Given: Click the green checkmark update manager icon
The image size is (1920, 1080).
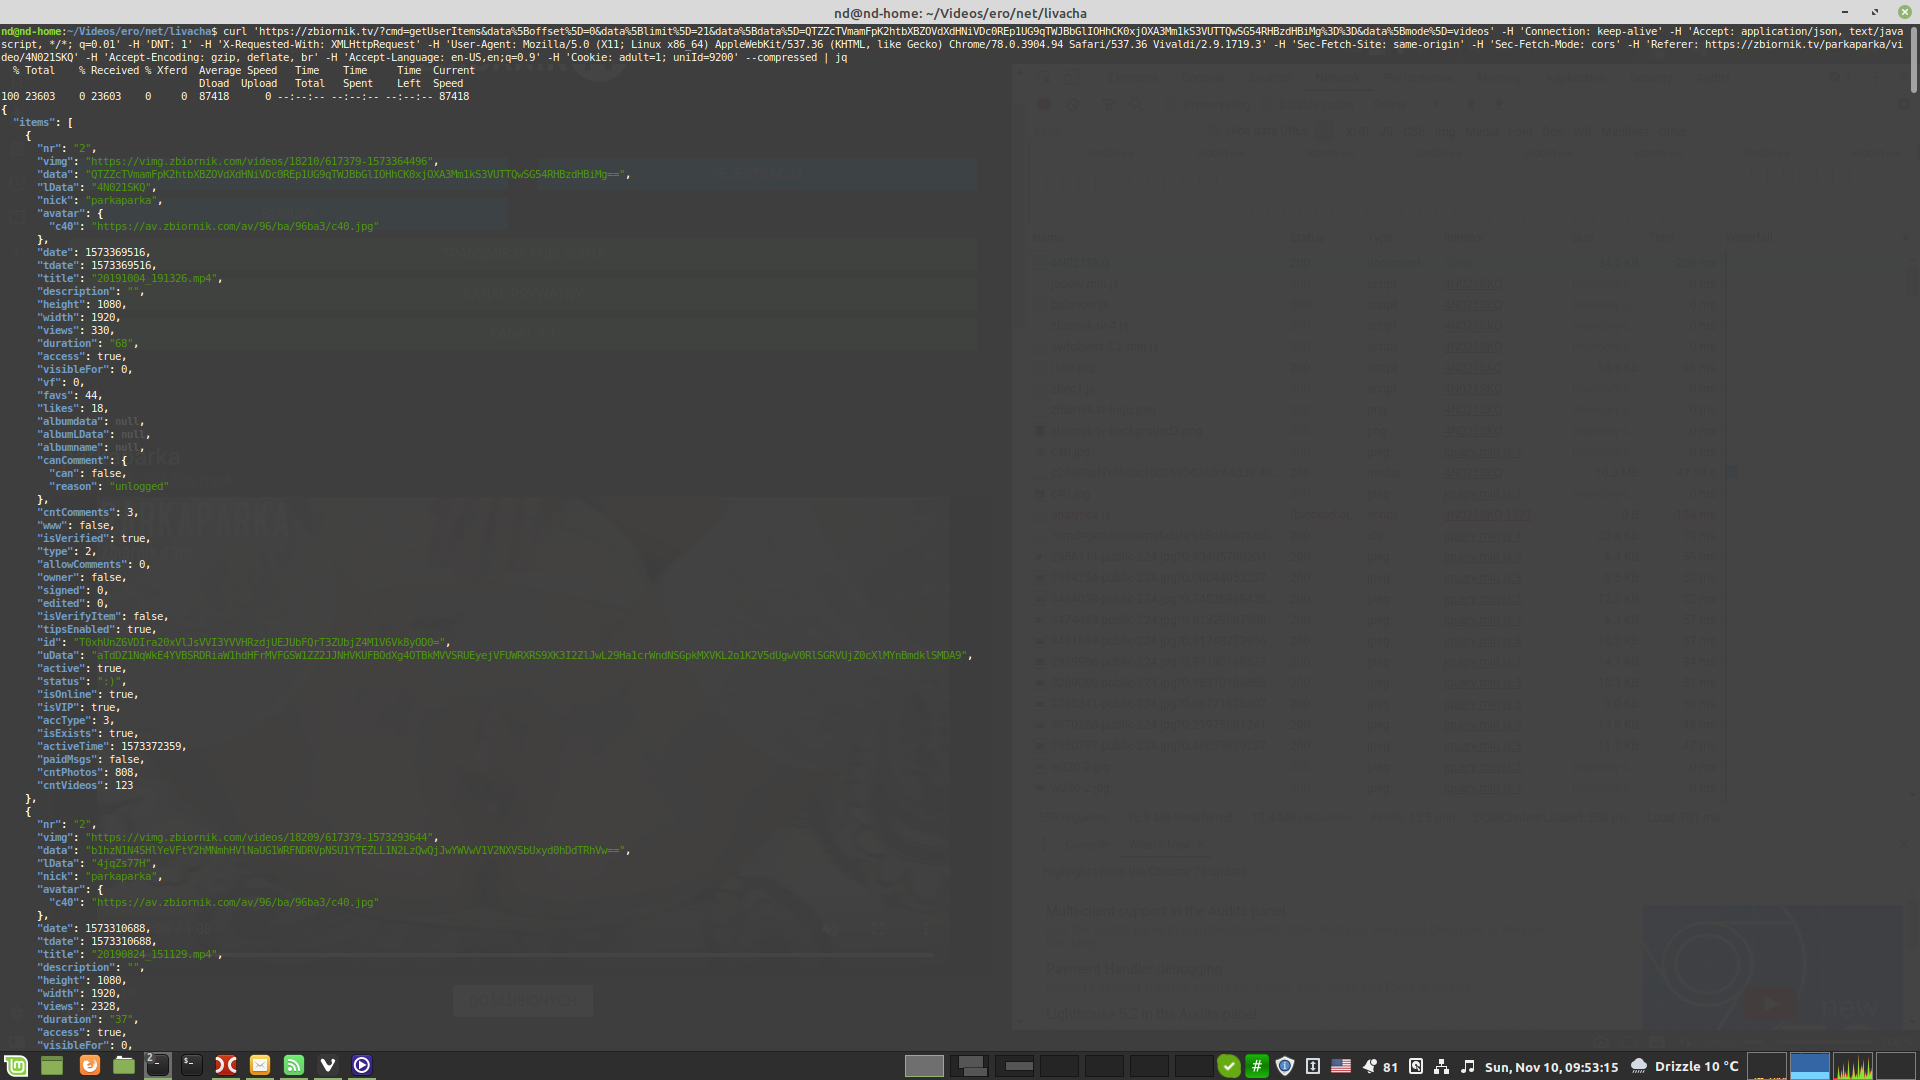Looking at the screenshot, I should coord(1229,1067).
